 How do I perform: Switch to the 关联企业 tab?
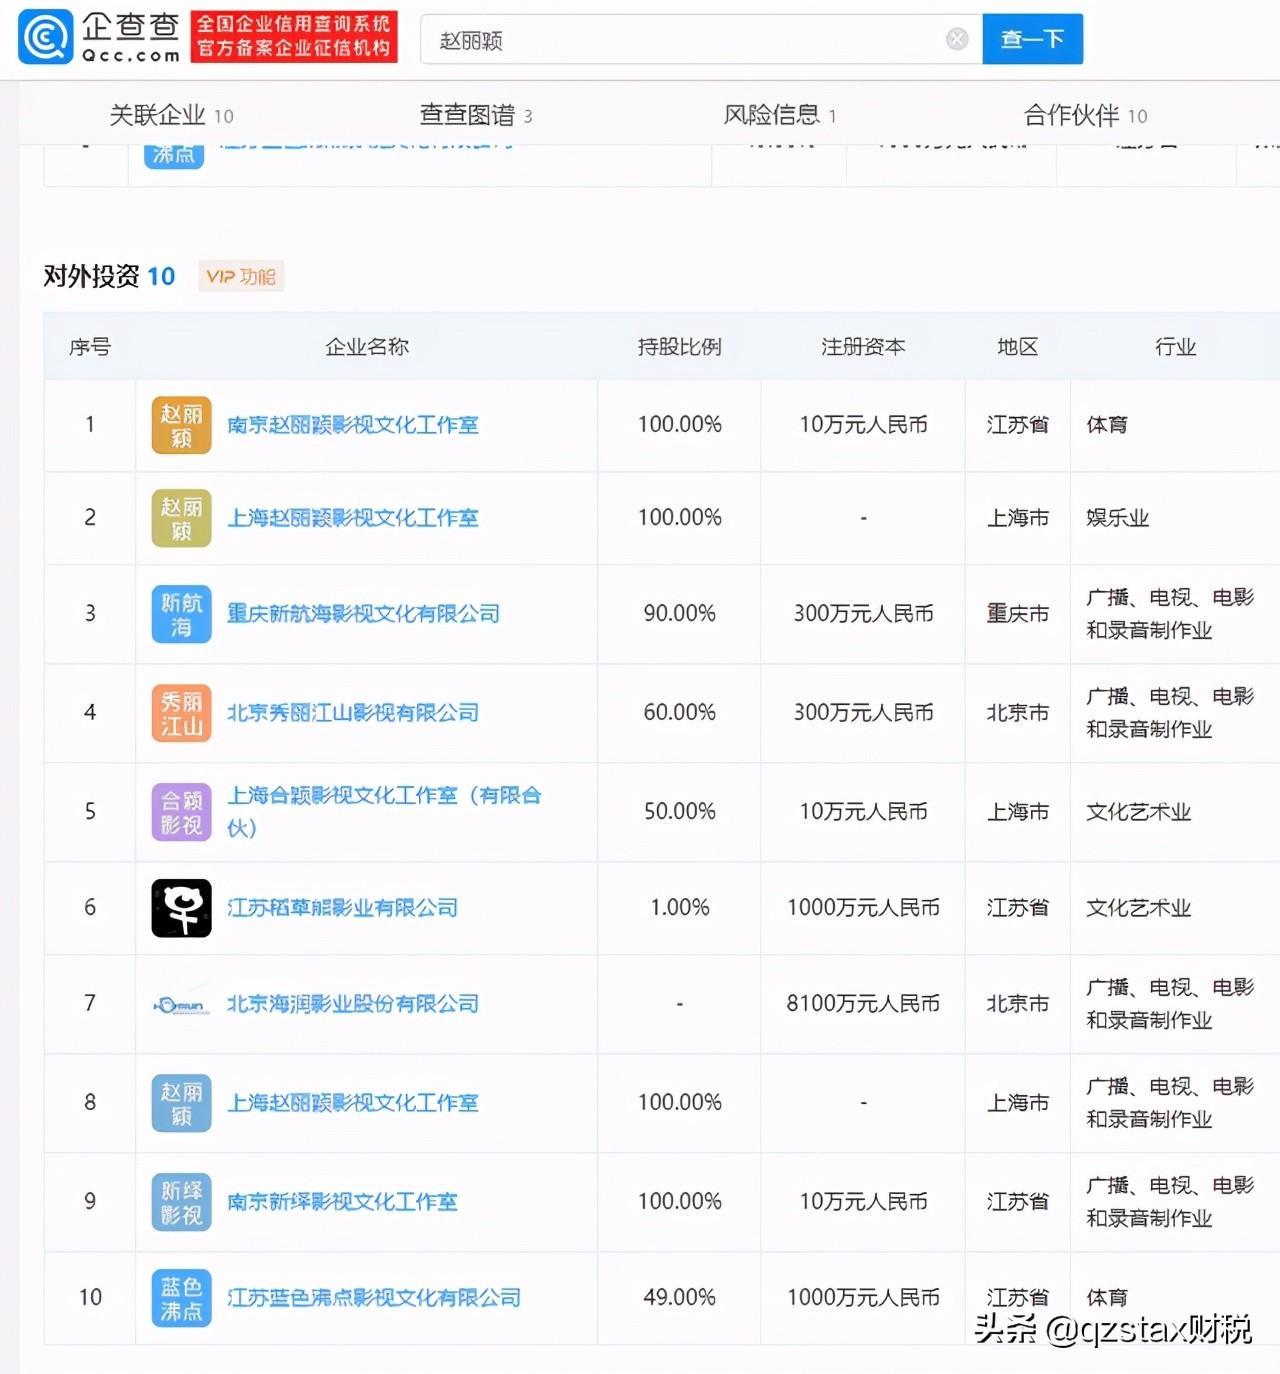[x=171, y=115]
